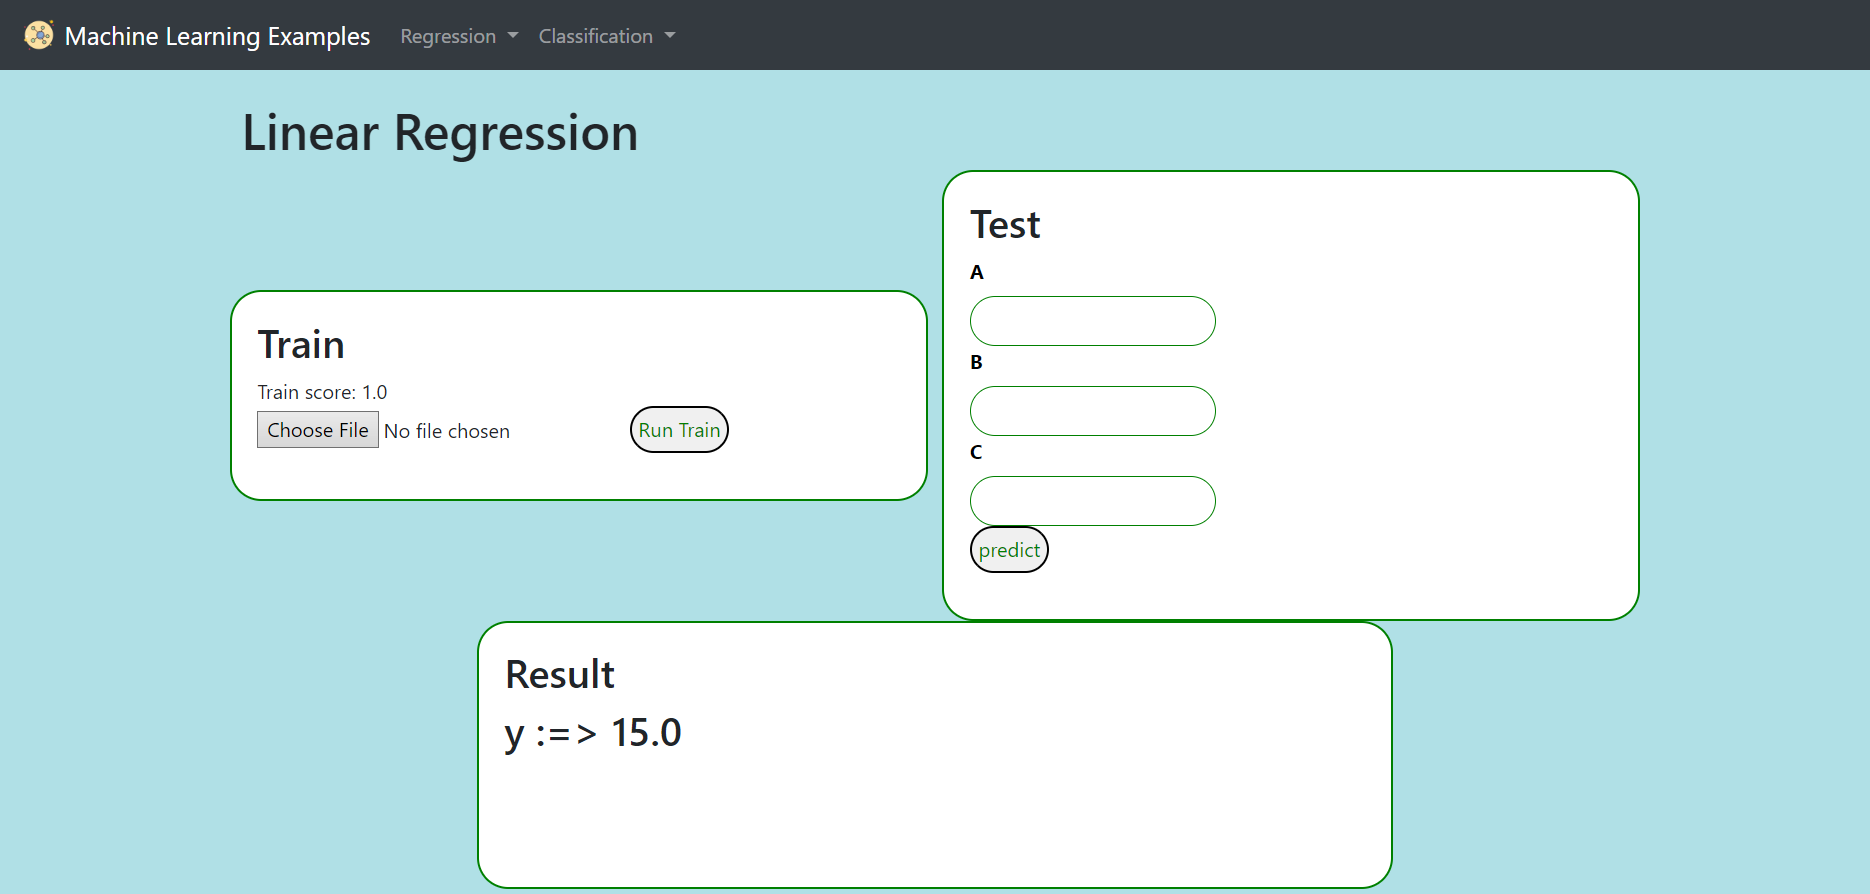
Task: Expand the Classification dropdown menu
Action: pos(607,36)
